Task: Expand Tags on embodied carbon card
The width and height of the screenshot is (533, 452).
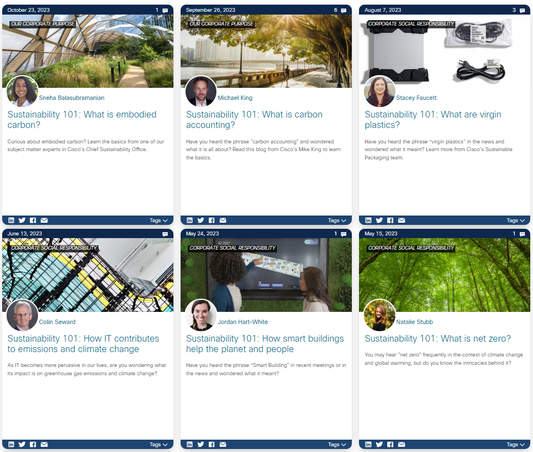Action: pos(159,220)
